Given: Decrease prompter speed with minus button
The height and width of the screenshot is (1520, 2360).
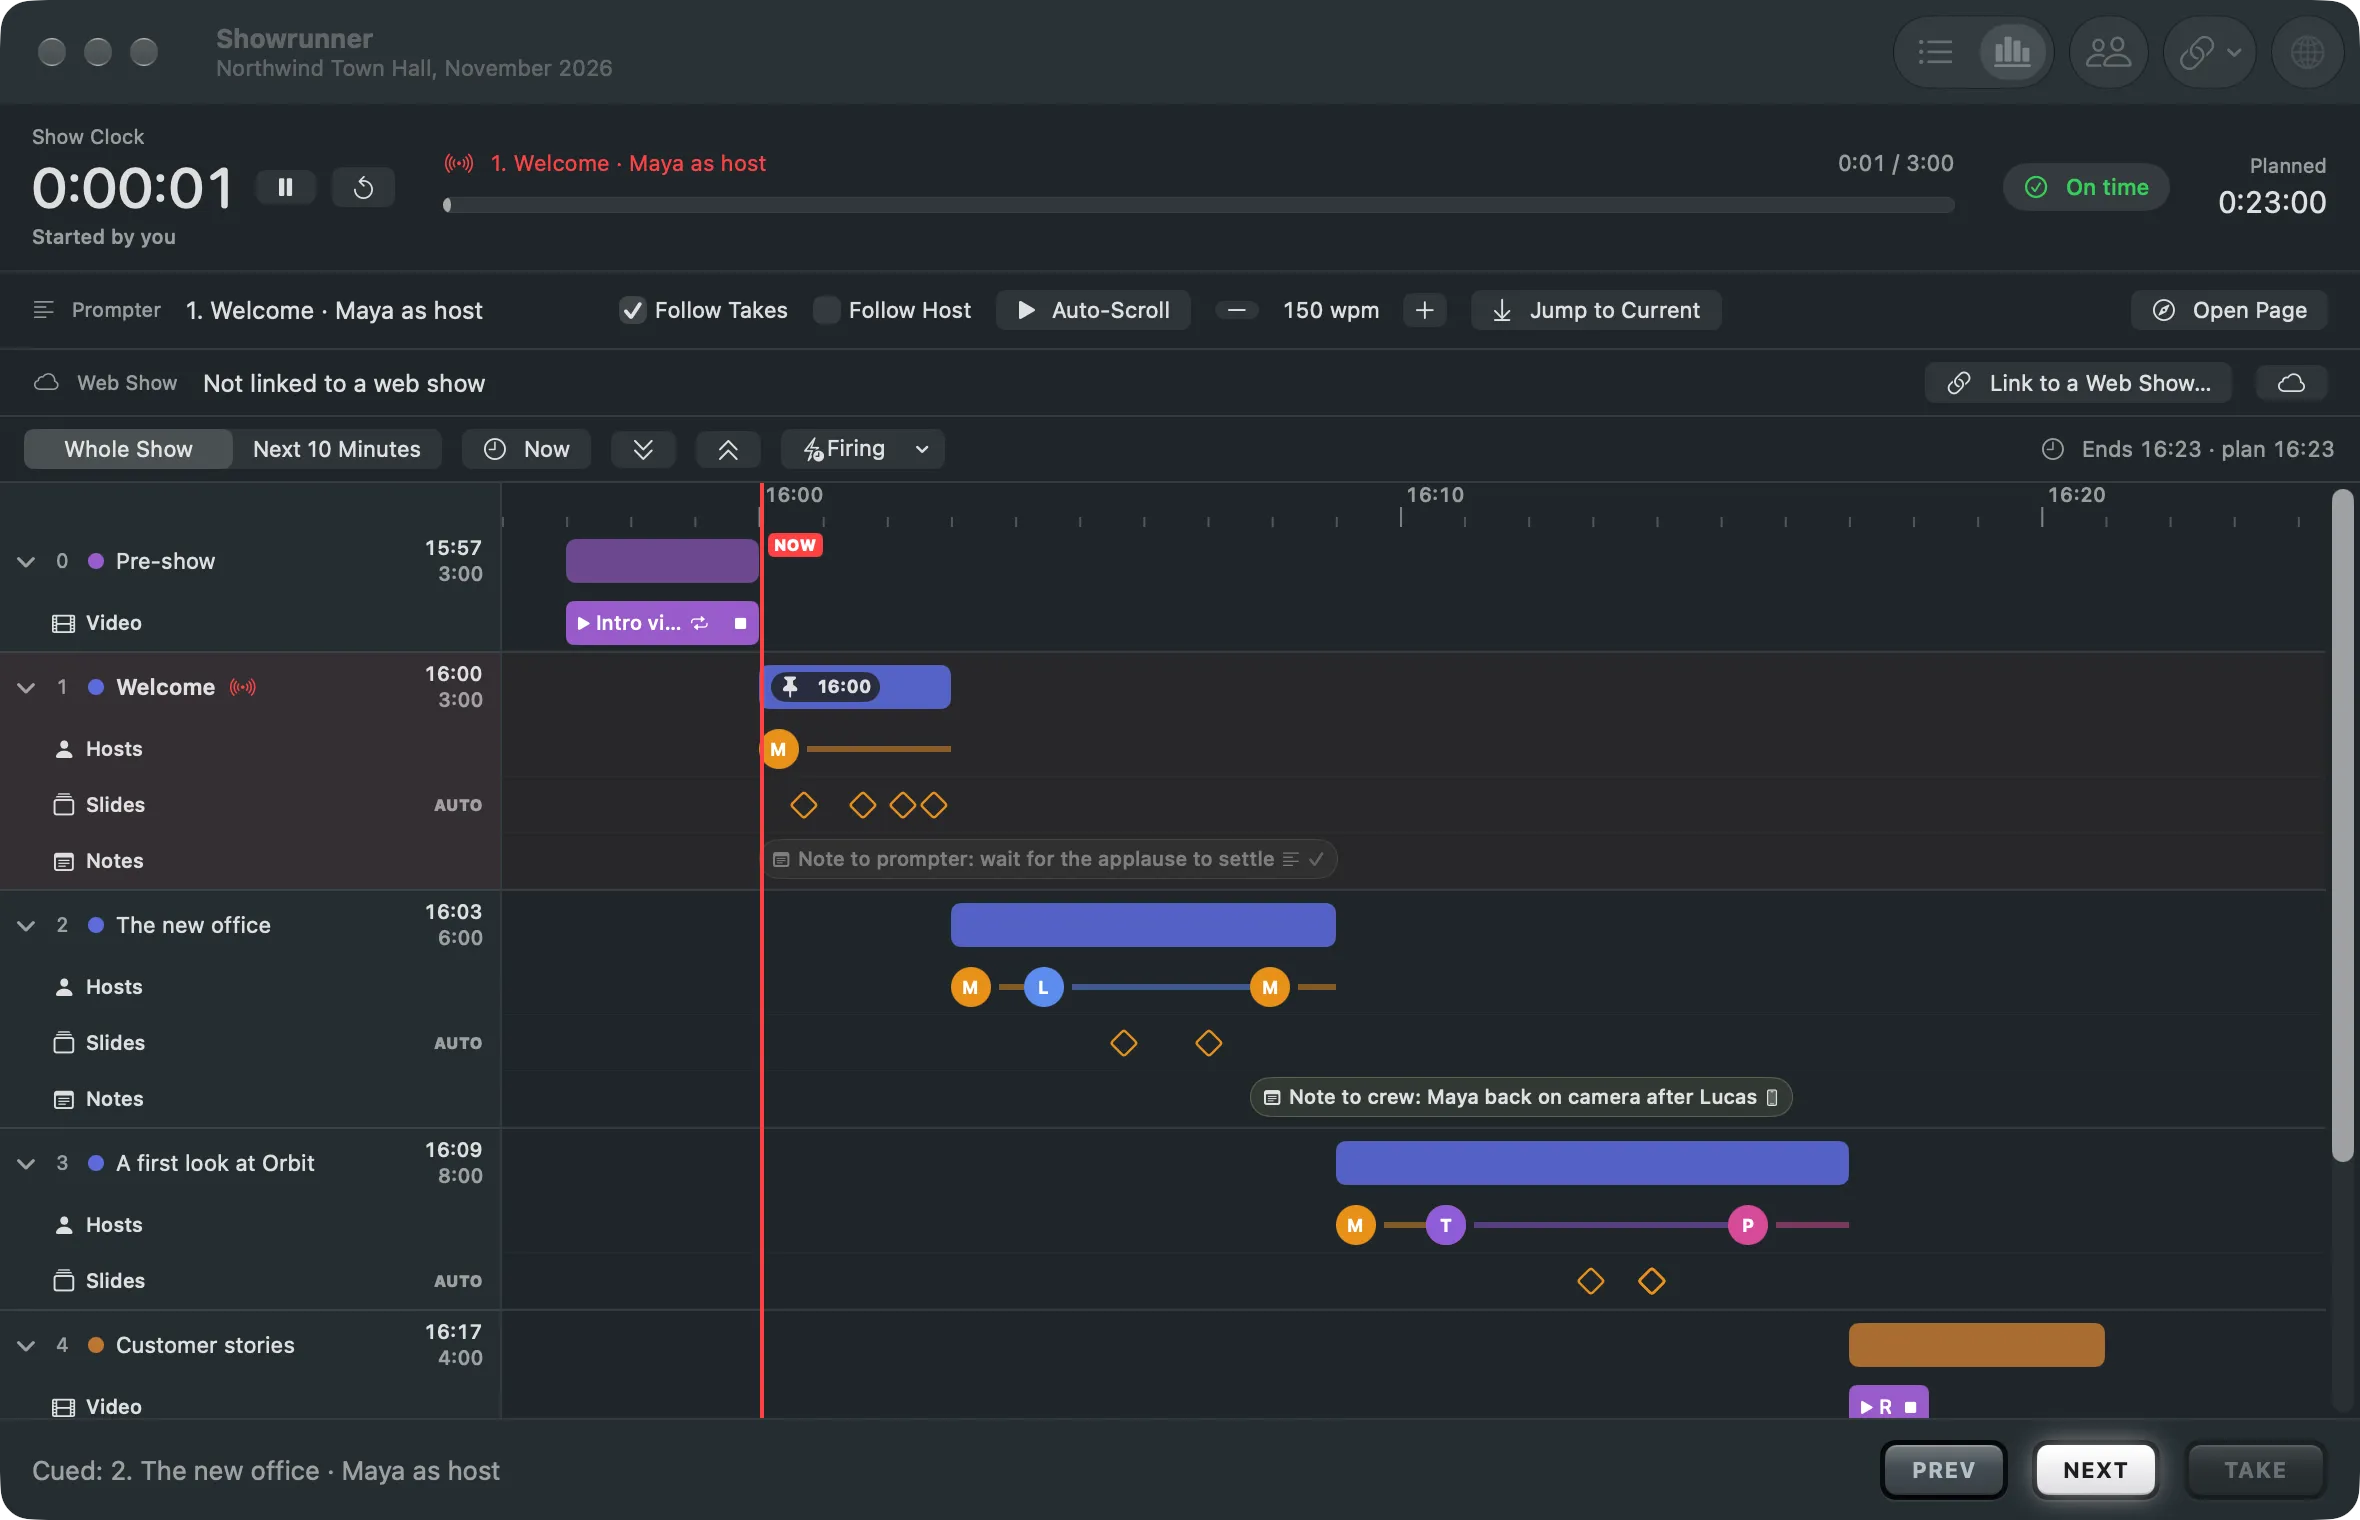Looking at the screenshot, I should [x=1236, y=310].
